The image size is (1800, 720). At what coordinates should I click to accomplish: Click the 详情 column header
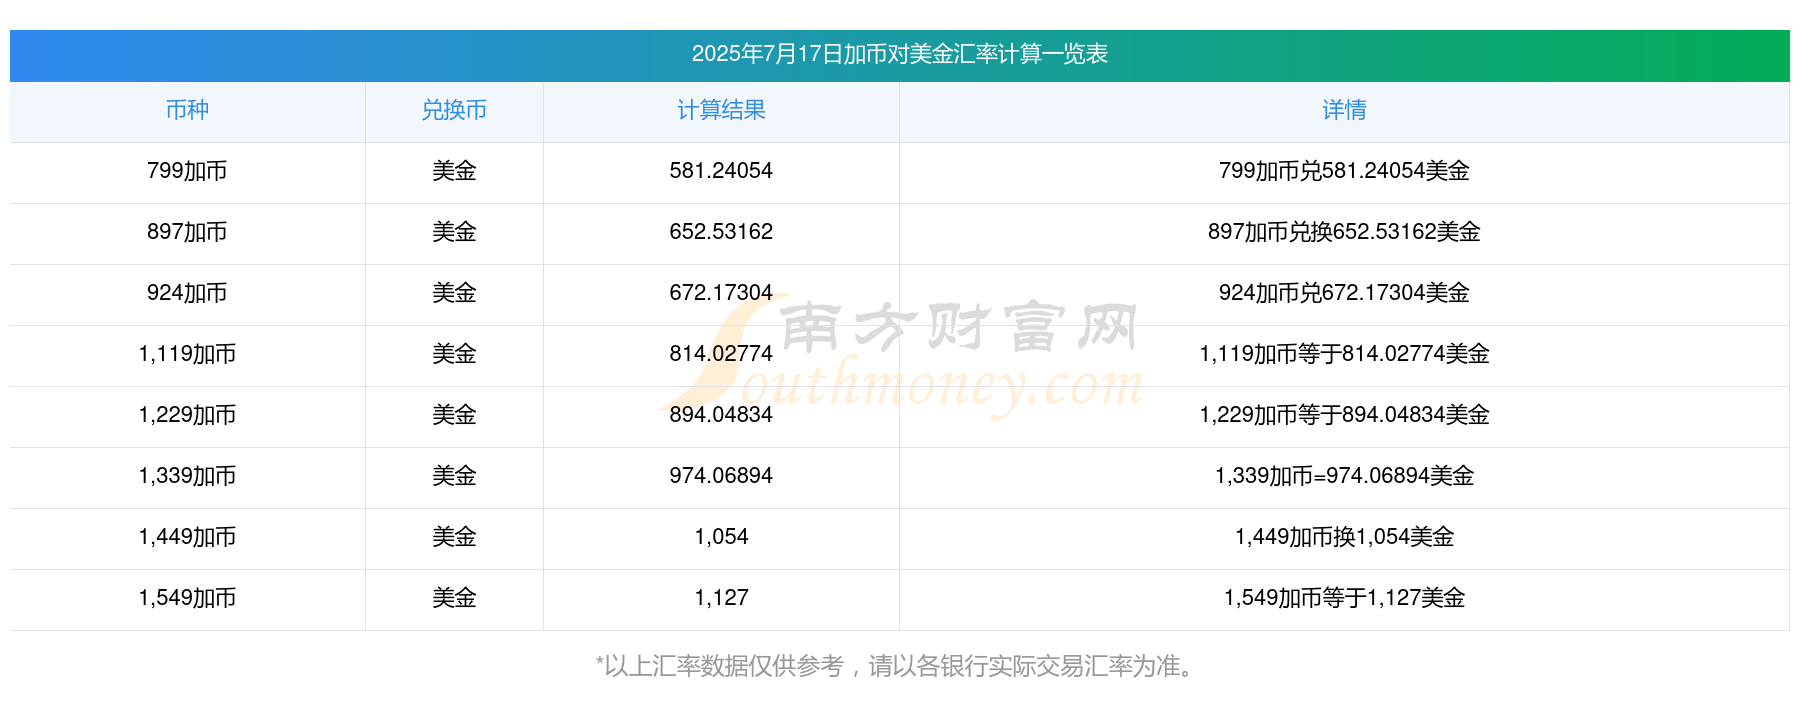pos(1344,110)
